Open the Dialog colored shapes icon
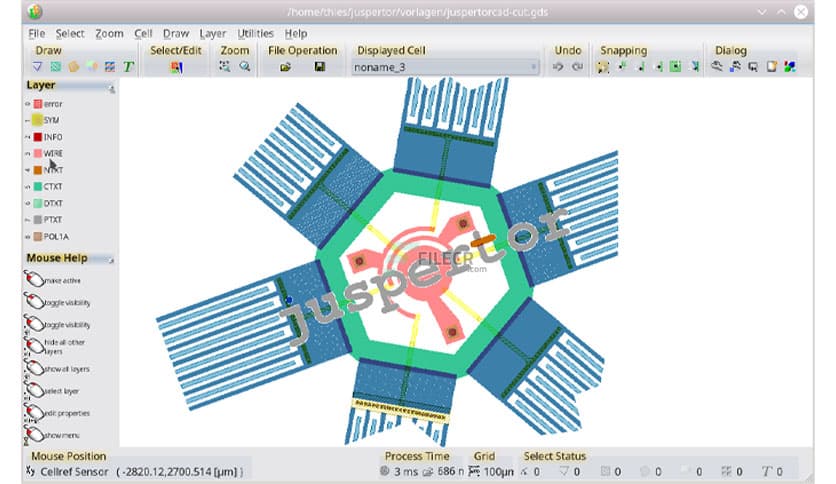 coord(790,67)
